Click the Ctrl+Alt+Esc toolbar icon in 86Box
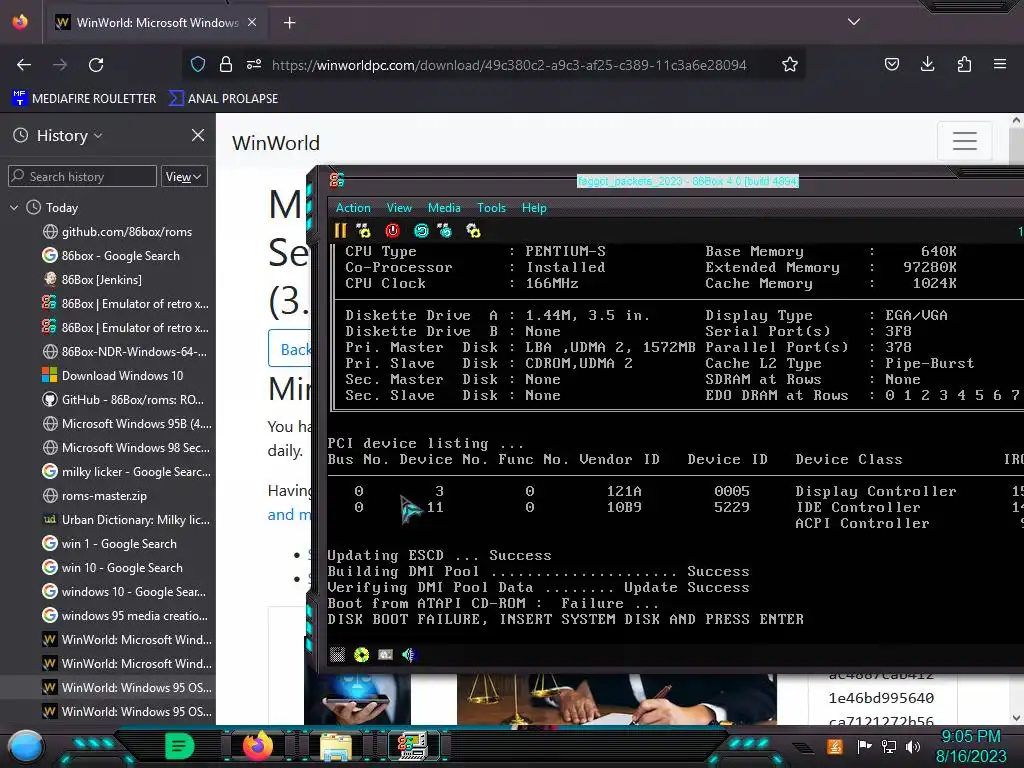The height and width of the screenshot is (768, 1024). tap(445, 231)
